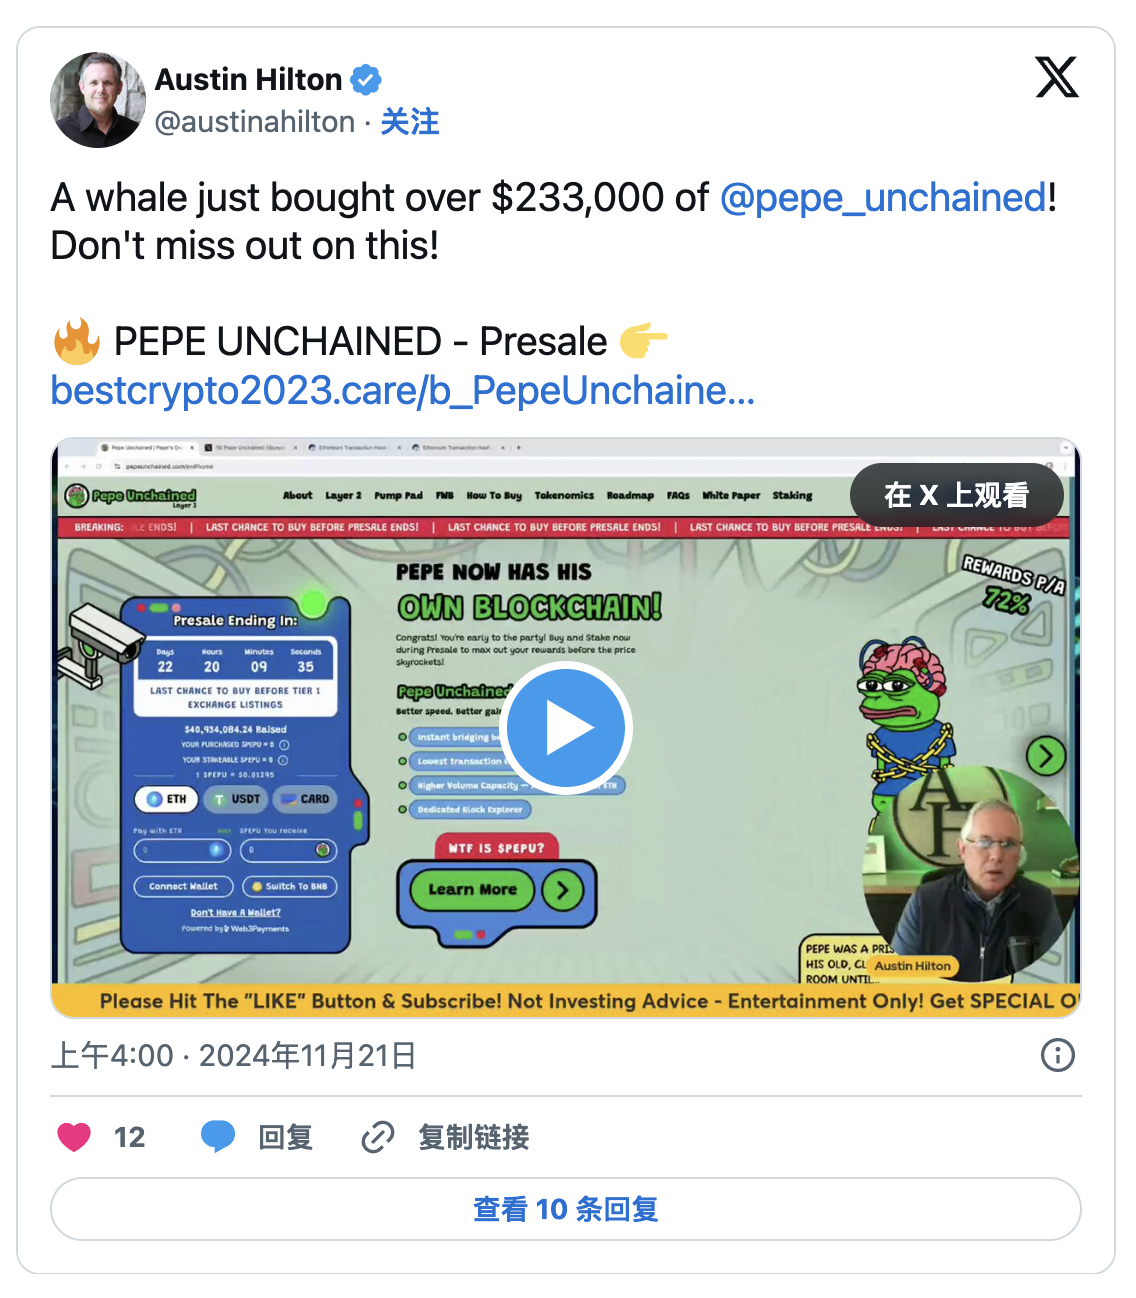Click the Austin Hilton display name
Viewport: 1136px width, 1298px height.
coord(248,79)
